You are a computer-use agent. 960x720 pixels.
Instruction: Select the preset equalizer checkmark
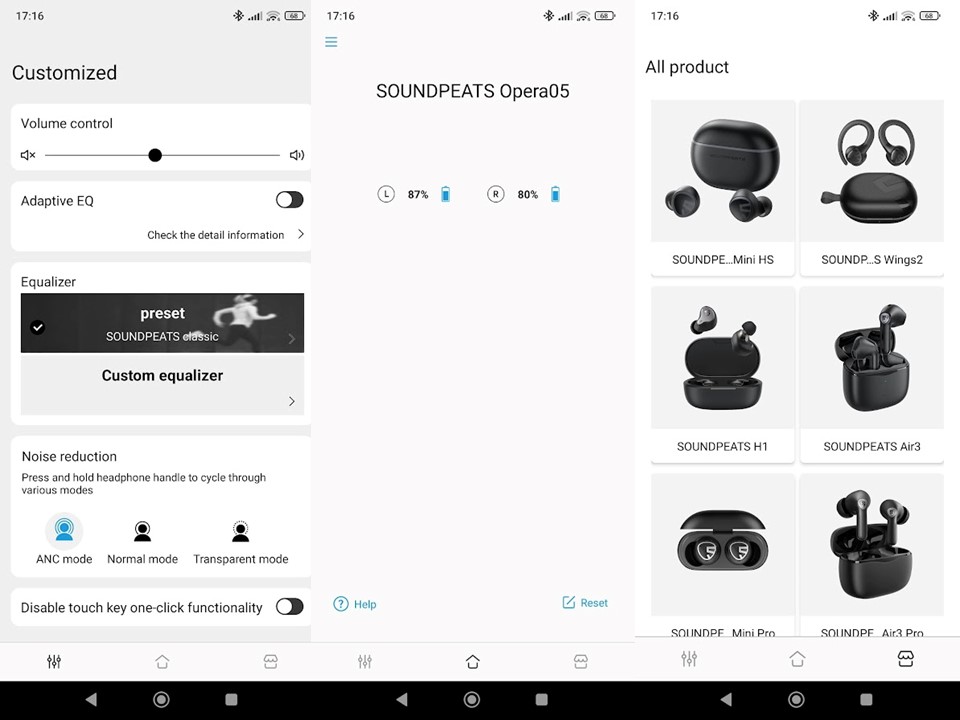click(x=37, y=327)
